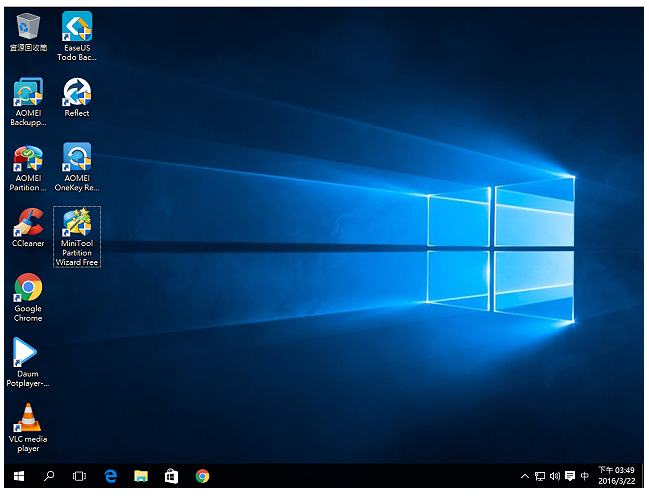Open File Explorer from the taskbar
The image size is (649, 500).
click(141, 476)
